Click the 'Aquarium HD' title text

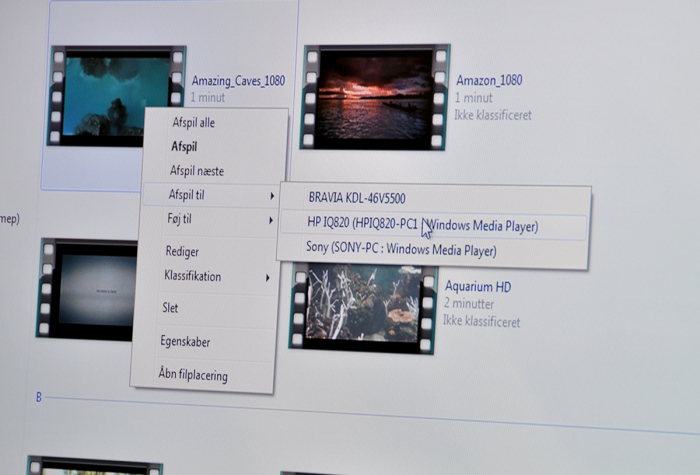click(x=478, y=287)
